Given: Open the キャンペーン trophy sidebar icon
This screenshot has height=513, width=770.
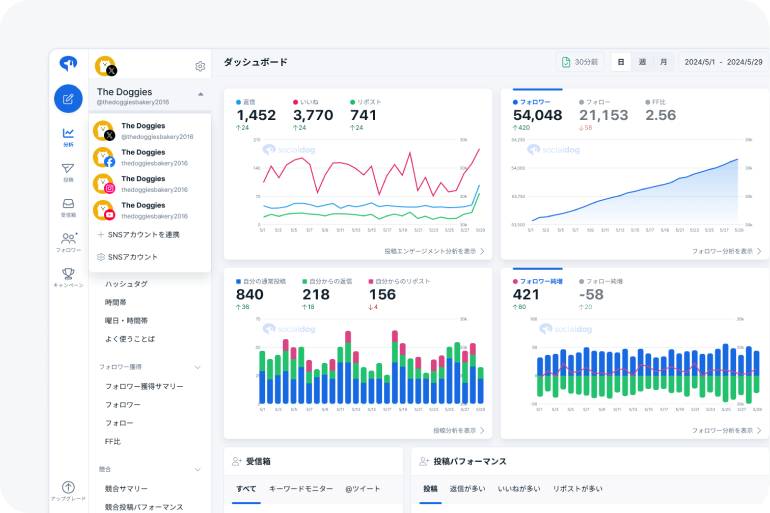Looking at the screenshot, I should pos(68,277).
